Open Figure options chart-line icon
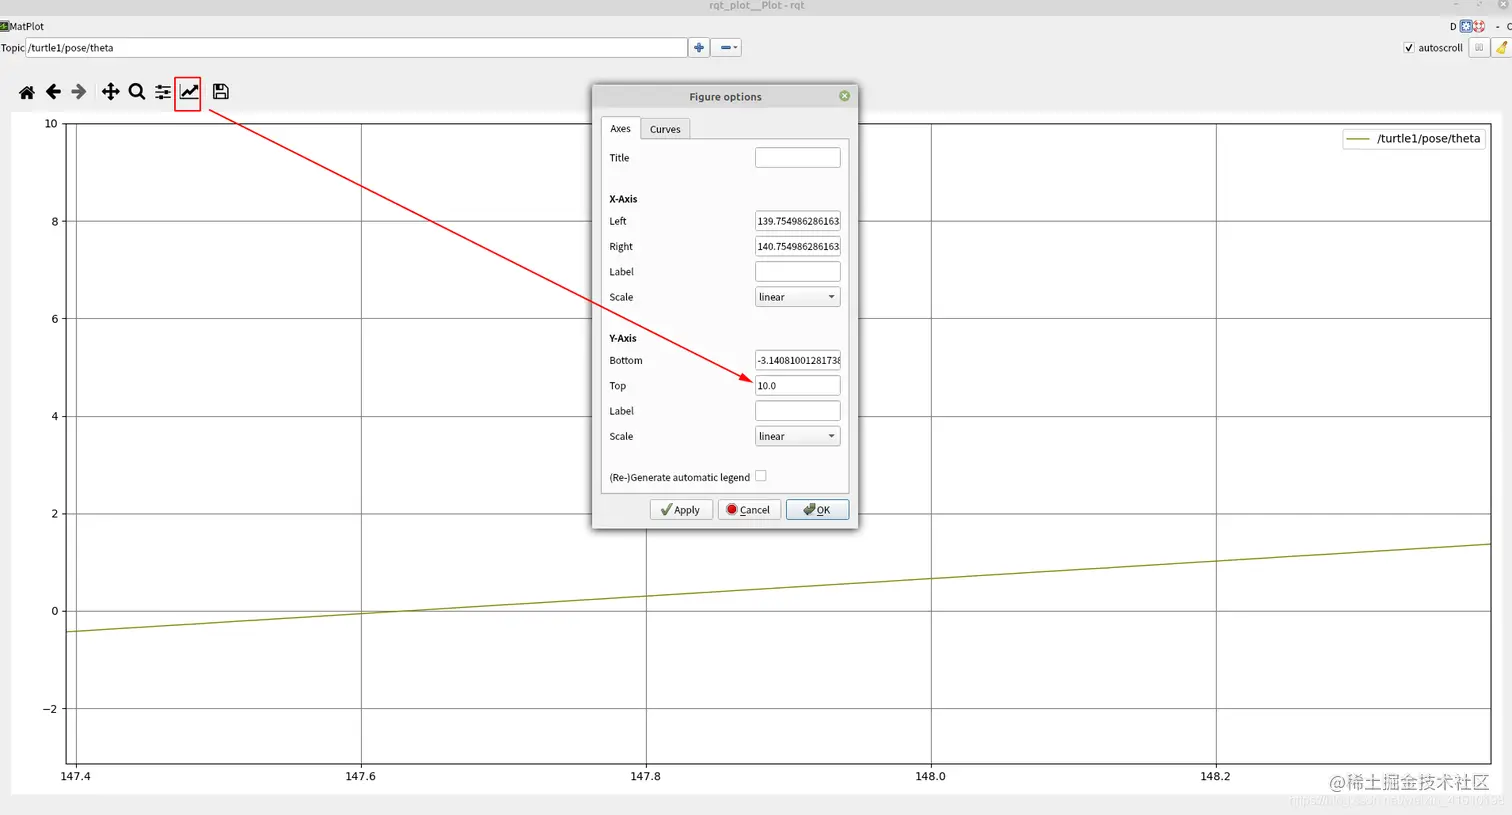The width and height of the screenshot is (1512, 815). pyautogui.click(x=189, y=92)
